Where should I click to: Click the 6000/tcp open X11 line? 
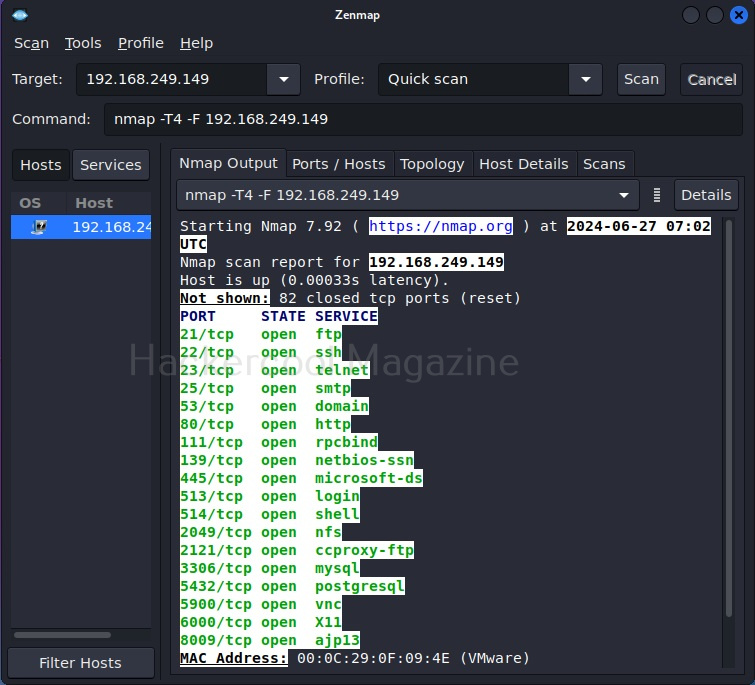260,622
